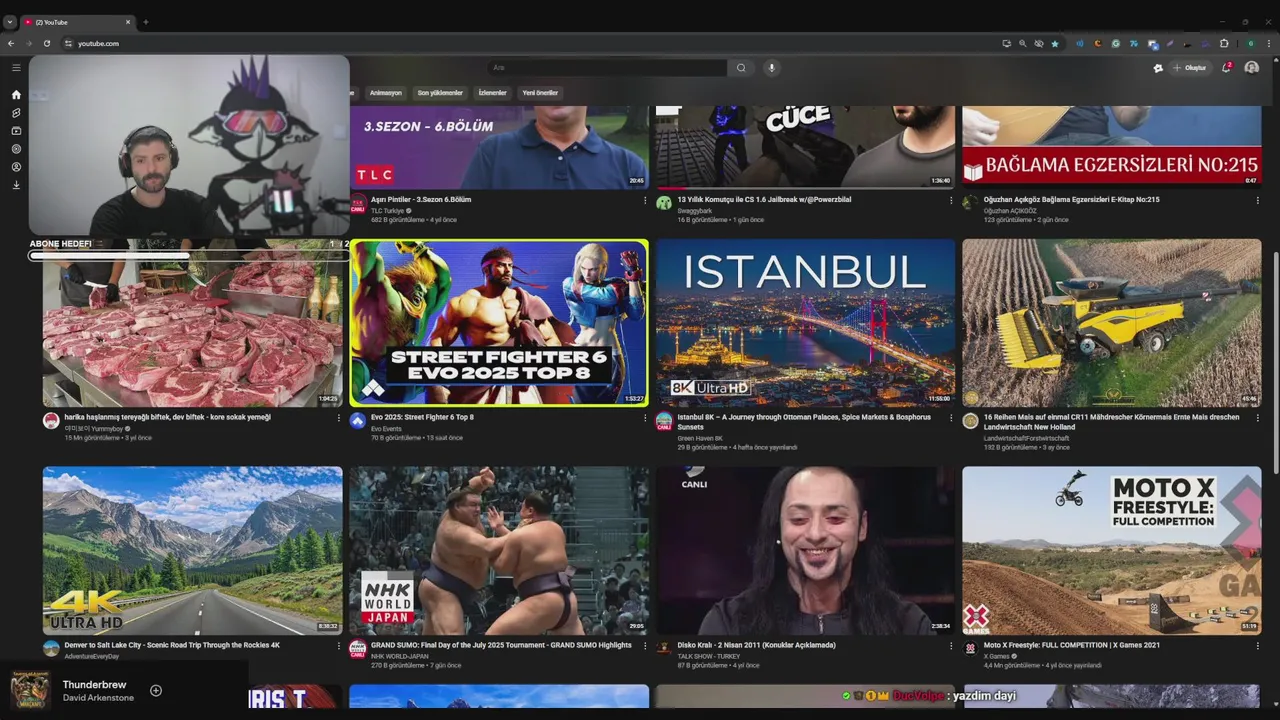
Task: Open Evo Events channel avatar
Action: point(358,421)
